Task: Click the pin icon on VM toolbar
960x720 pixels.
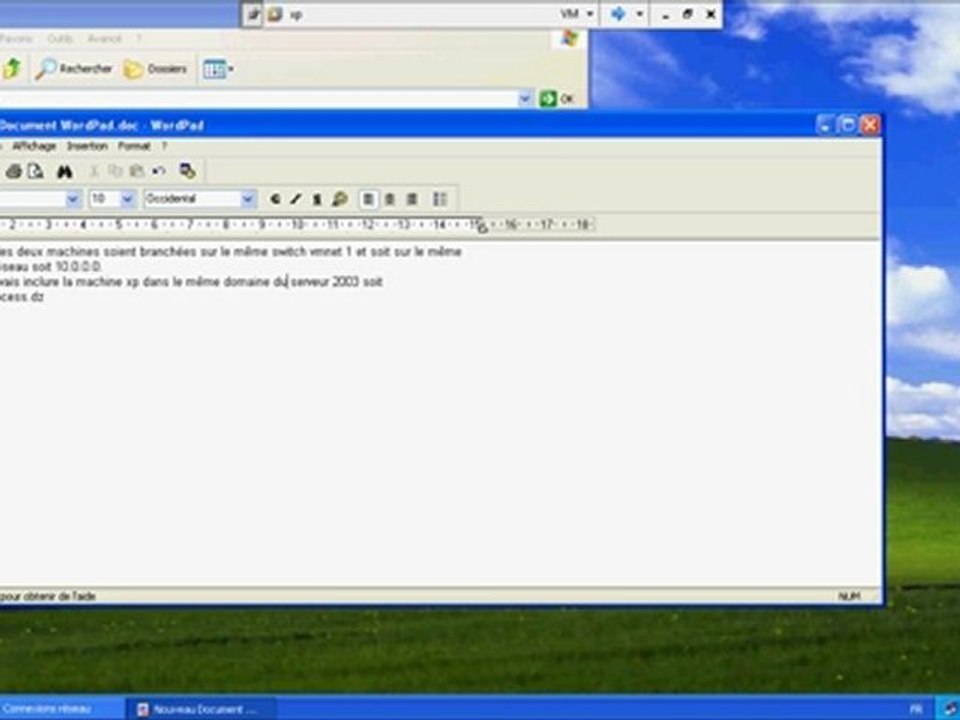Action: (253, 14)
